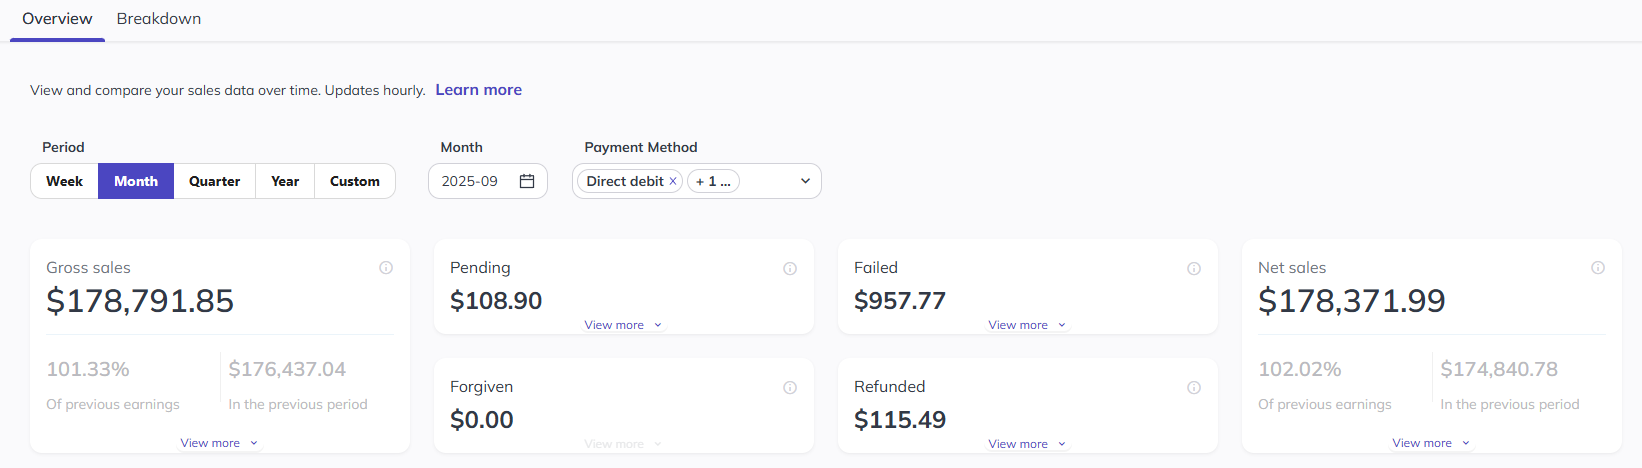Click the $176,437.04 previous period value

(287, 369)
